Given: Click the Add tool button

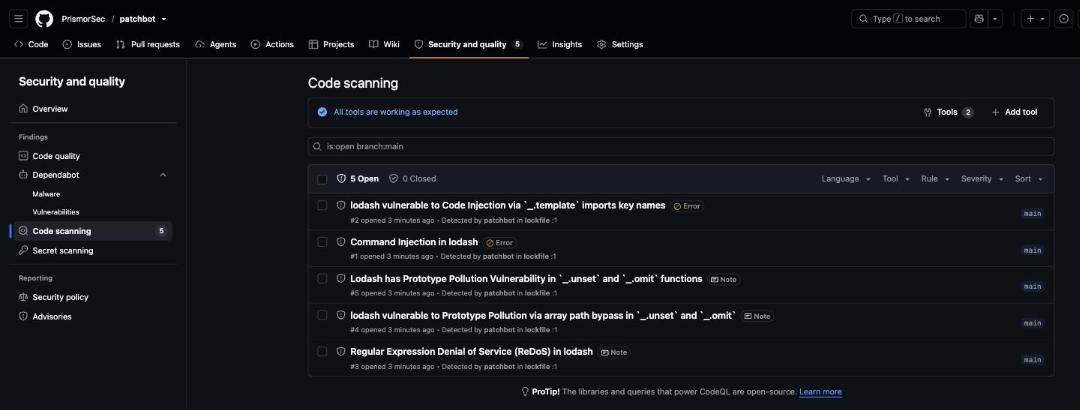Looking at the screenshot, I should (x=1015, y=112).
